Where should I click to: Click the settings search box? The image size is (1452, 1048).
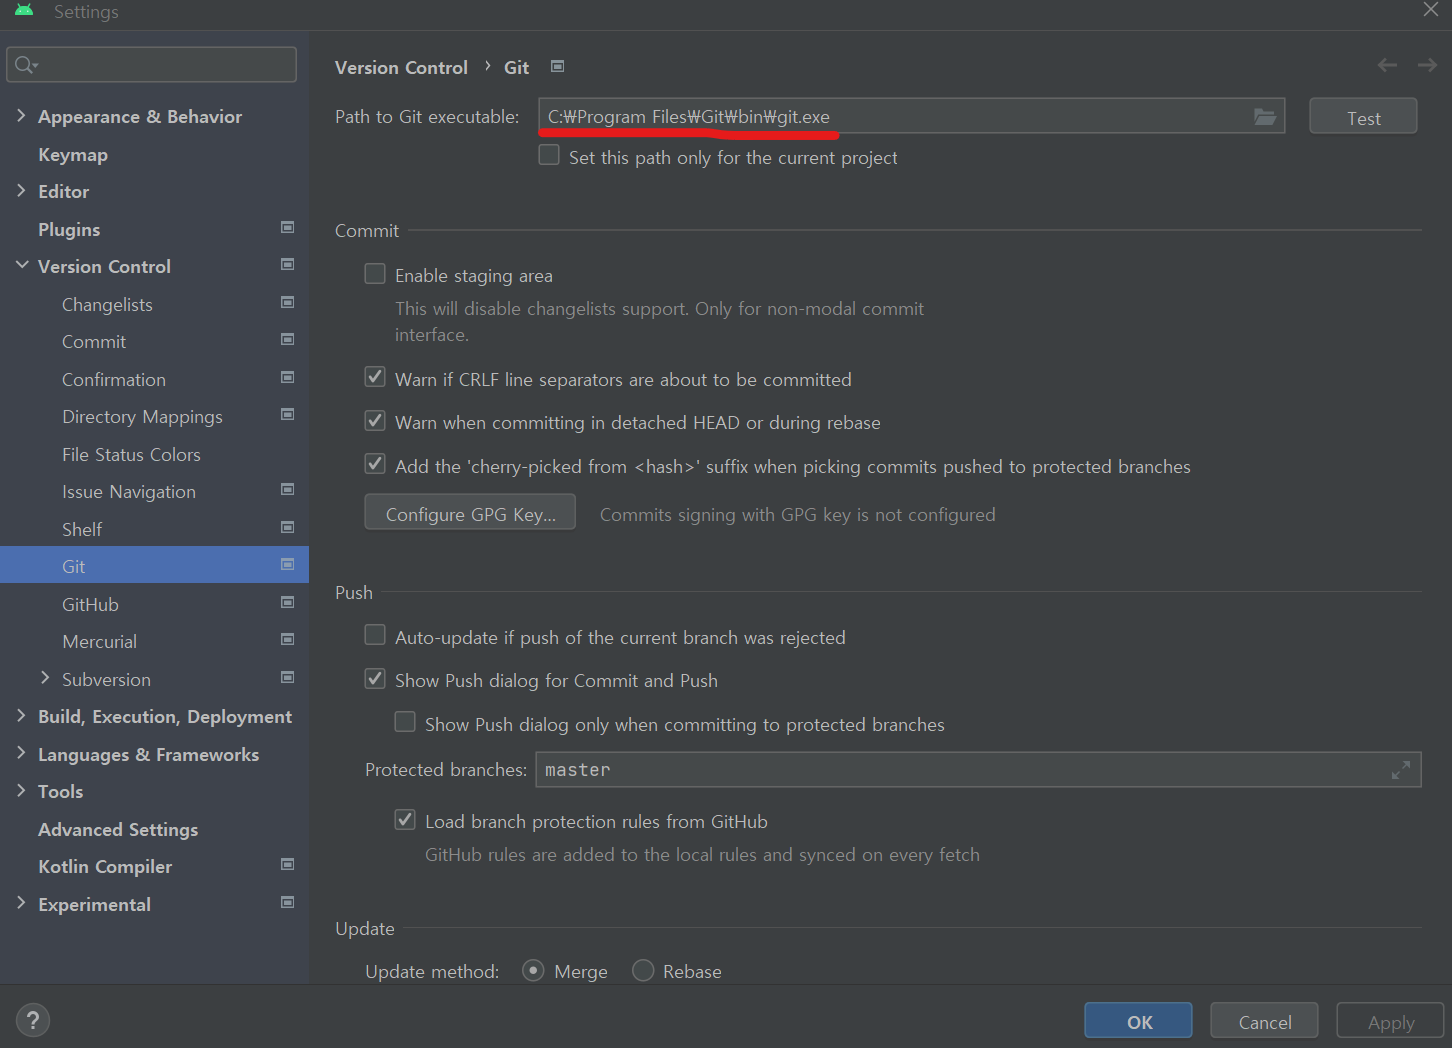pyautogui.click(x=152, y=65)
